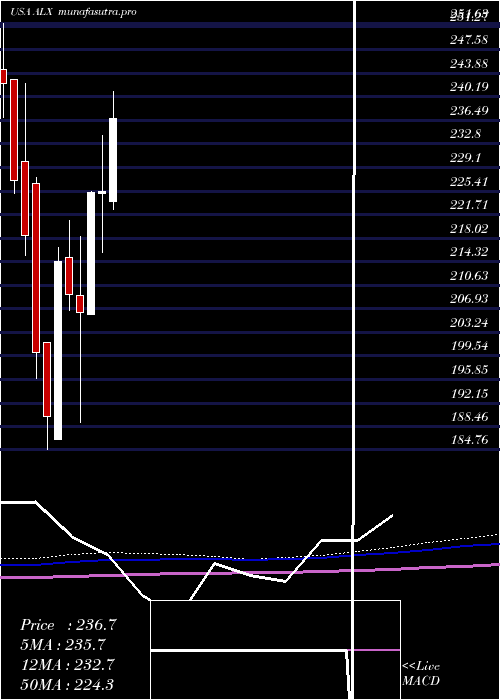This screenshot has height=700, width=500.
Task: Click the 221.71 price axis label
Action: pos(469,205)
